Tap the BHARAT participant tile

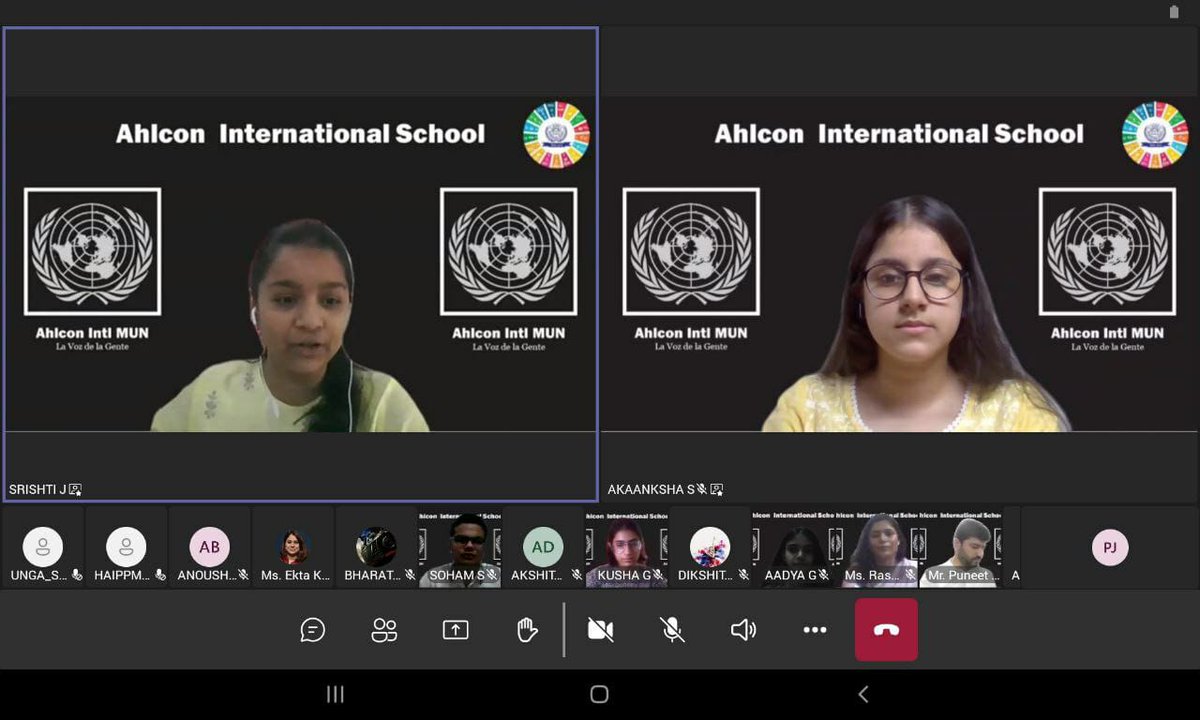376,547
